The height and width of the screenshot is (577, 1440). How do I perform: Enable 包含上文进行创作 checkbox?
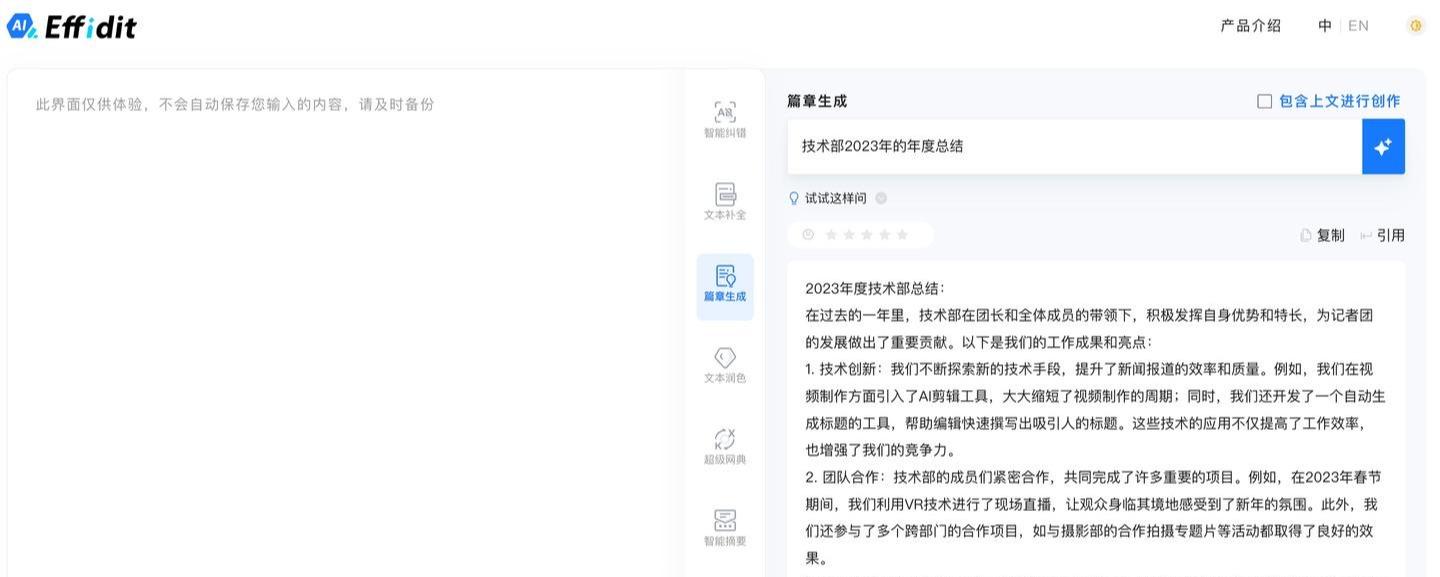(1264, 101)
